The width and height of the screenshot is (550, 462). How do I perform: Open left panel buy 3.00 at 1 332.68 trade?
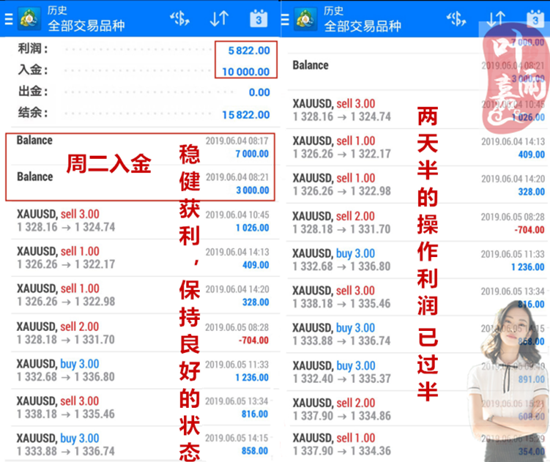[143, 370]
